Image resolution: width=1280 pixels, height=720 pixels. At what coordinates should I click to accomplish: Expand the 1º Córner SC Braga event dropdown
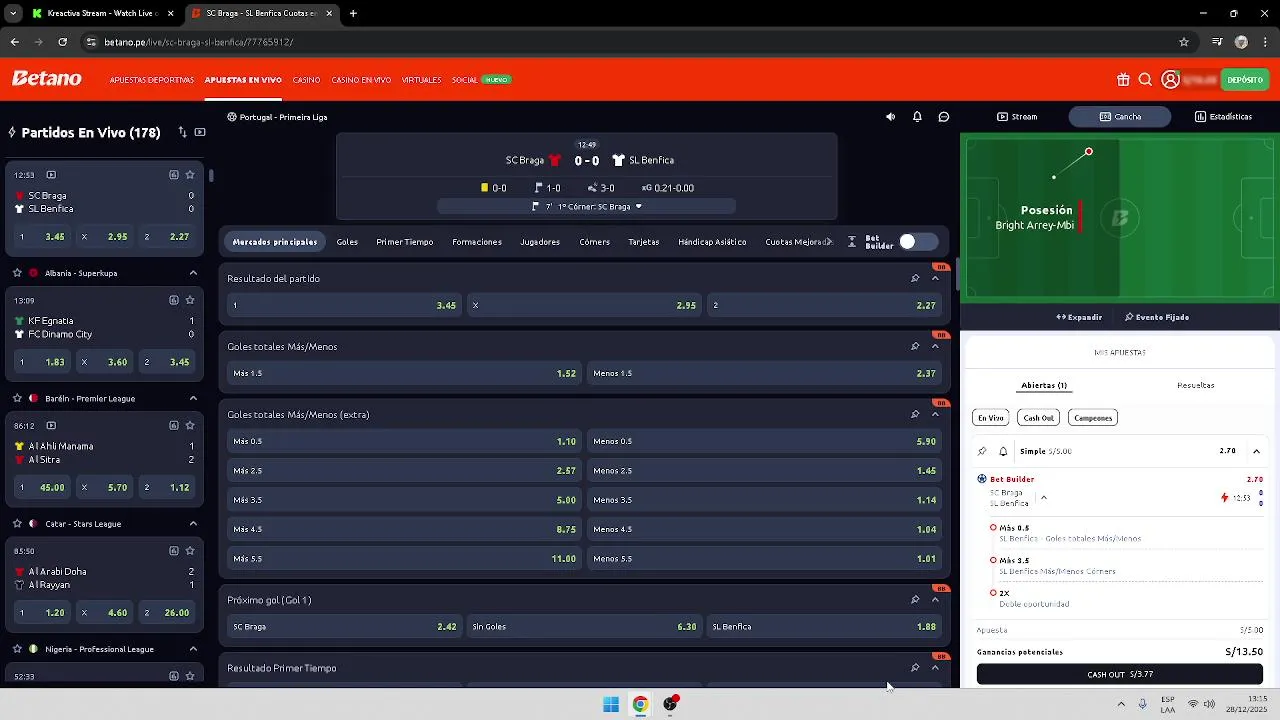click(x=587, y=207)
